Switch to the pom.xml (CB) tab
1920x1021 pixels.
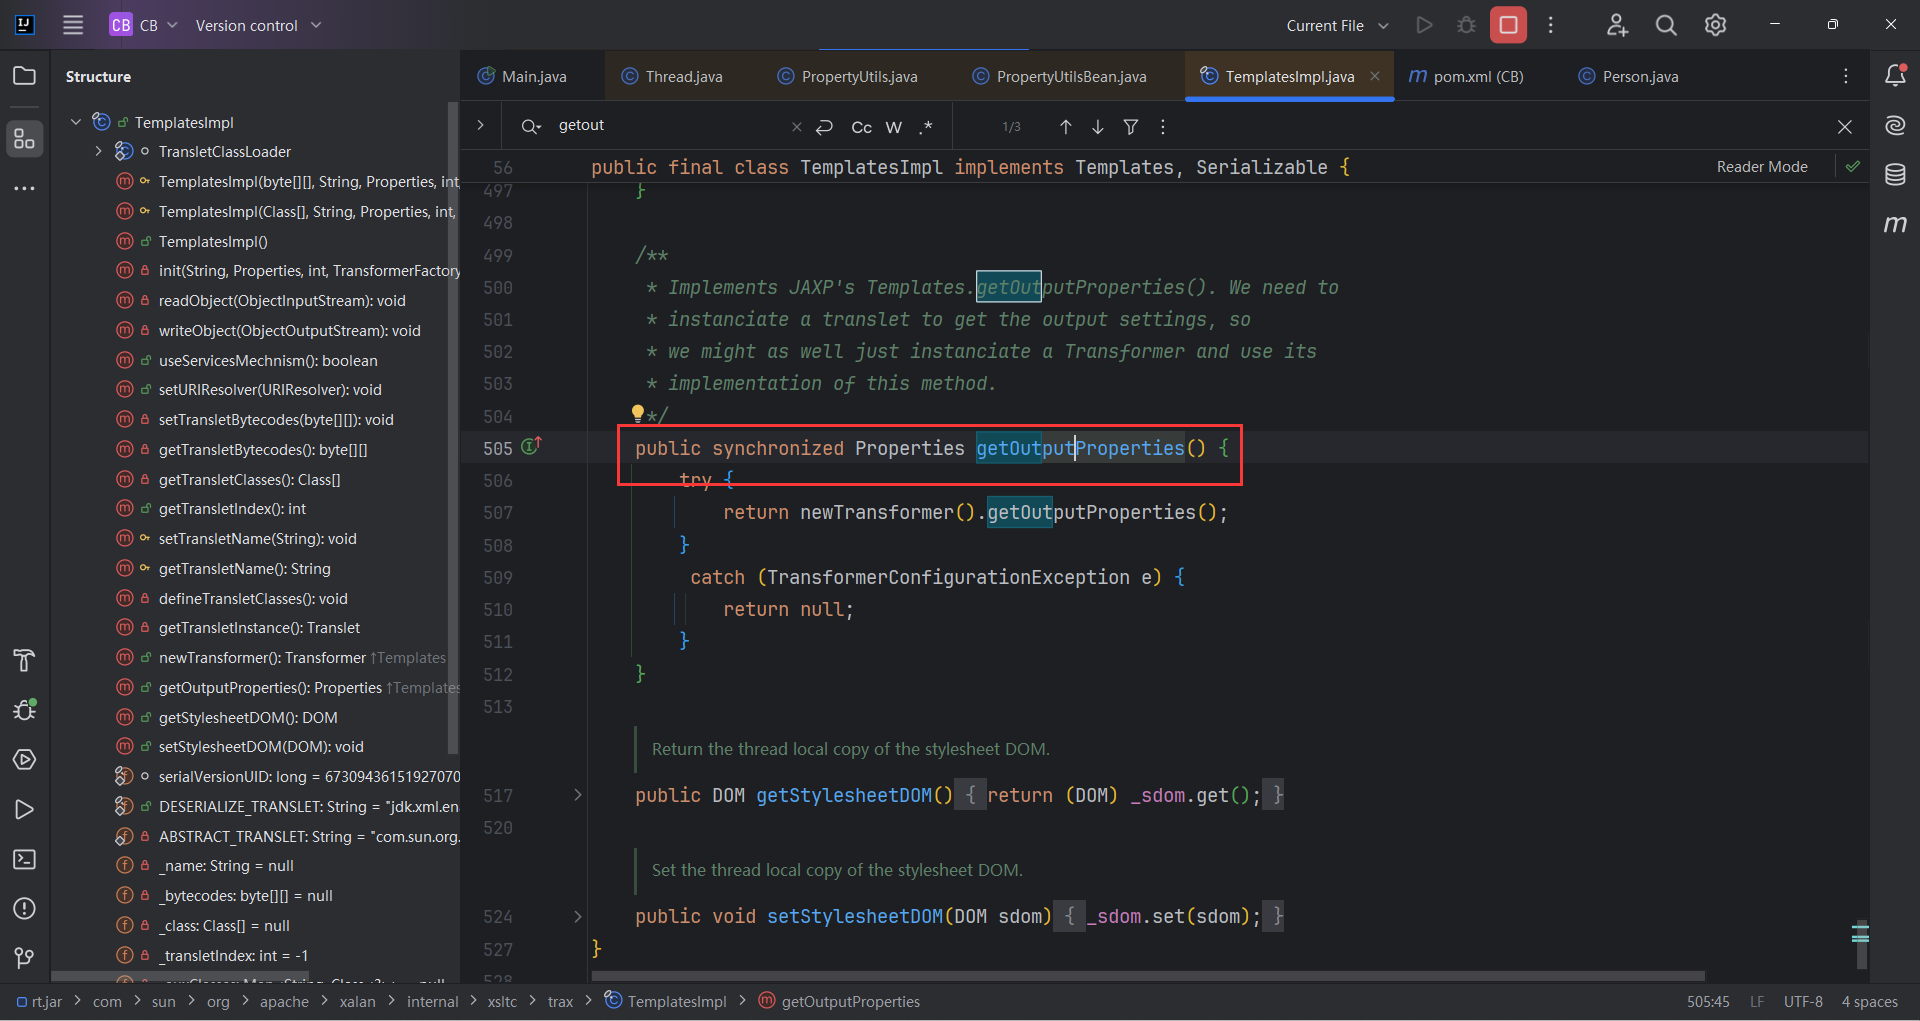click(x=1467, y=76)
